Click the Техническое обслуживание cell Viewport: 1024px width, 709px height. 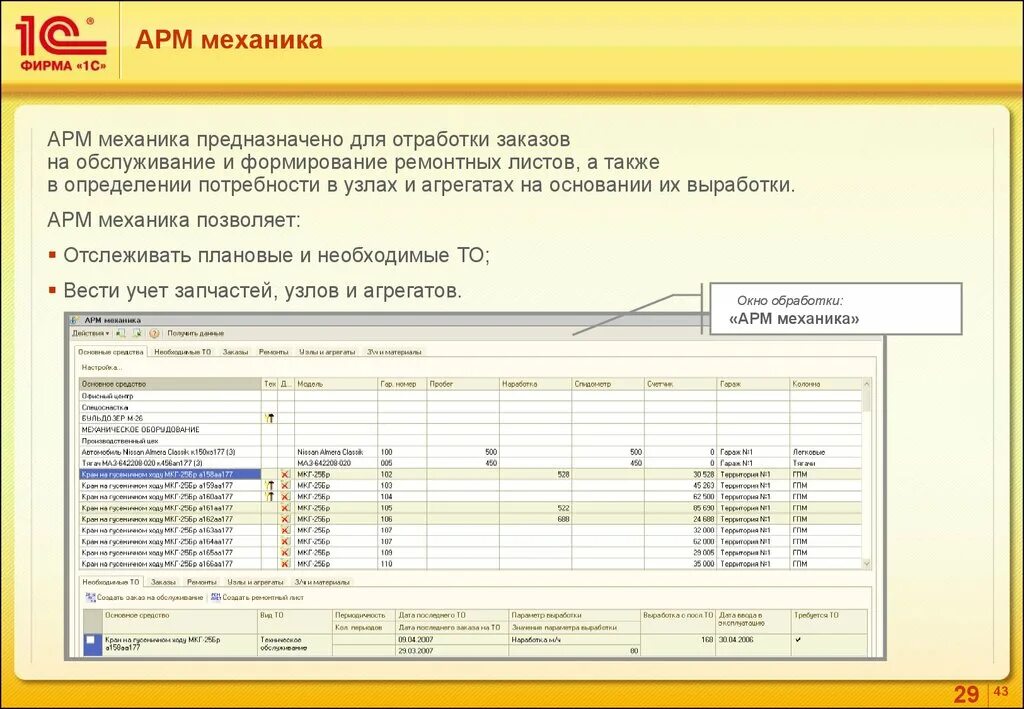295,644
